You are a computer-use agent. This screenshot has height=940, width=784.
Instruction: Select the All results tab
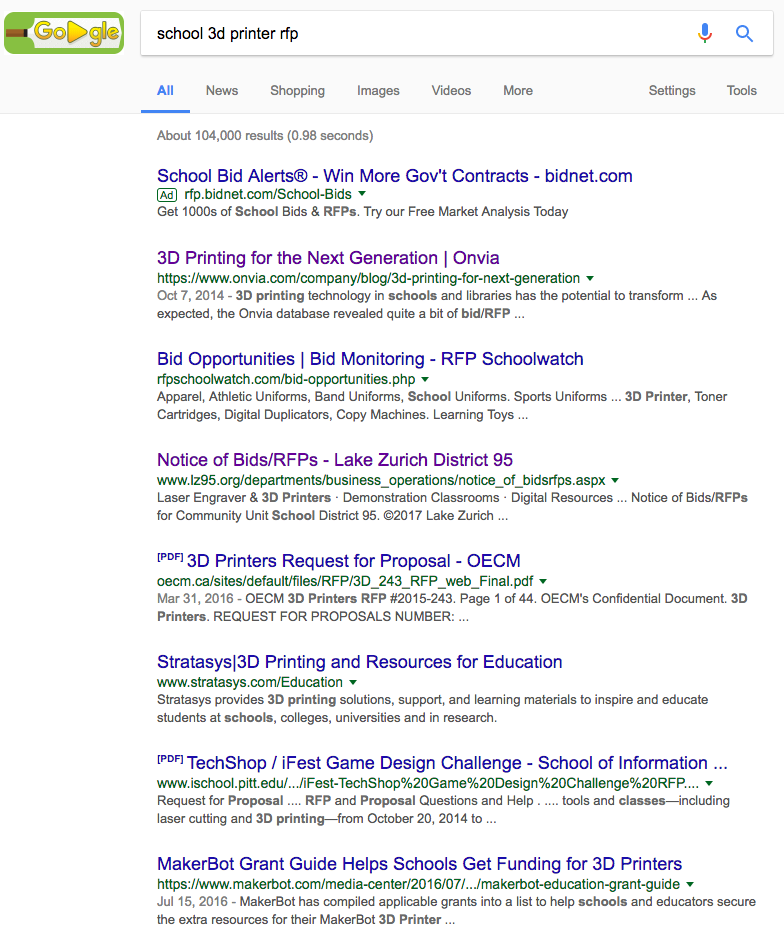coord(165,91)
